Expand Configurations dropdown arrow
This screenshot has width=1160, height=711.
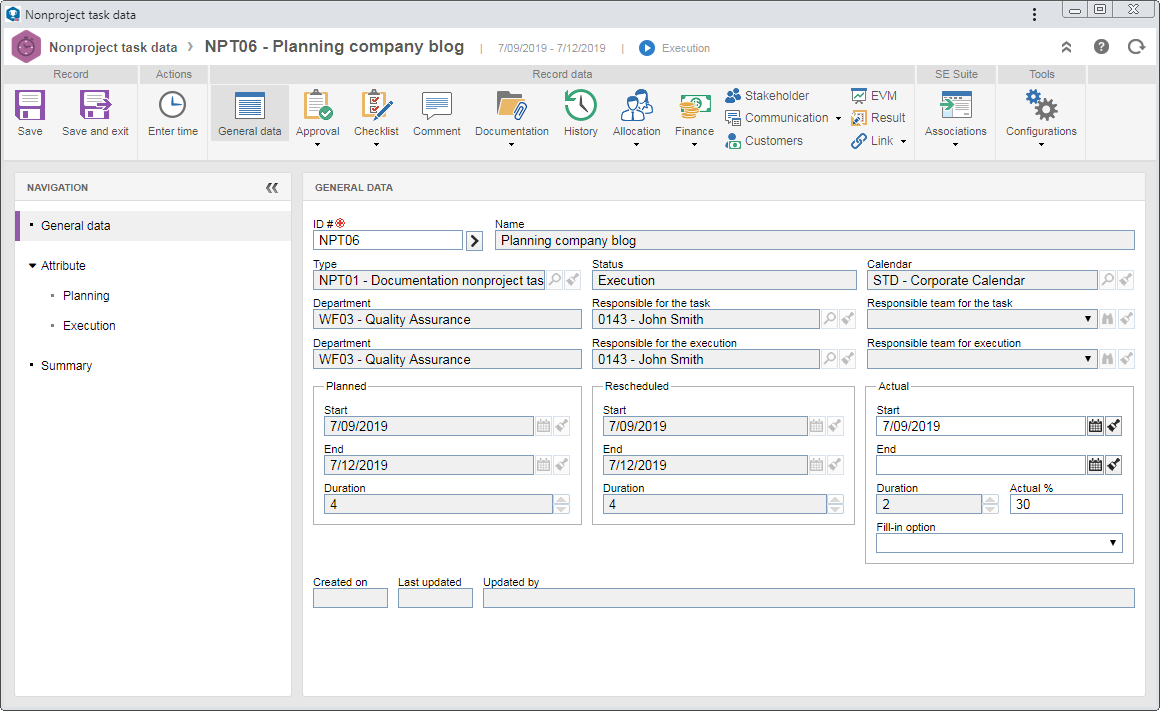pyautogui.click(x=1041, y=145)
